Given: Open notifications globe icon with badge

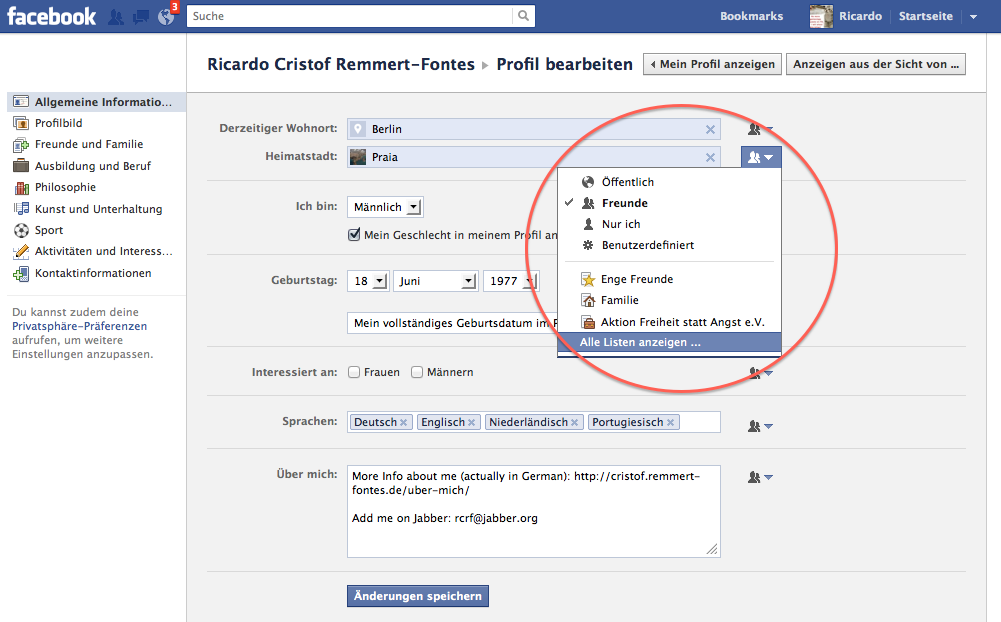Looking at the screenshot, I should pyautogui.click(x=166, y=17).
